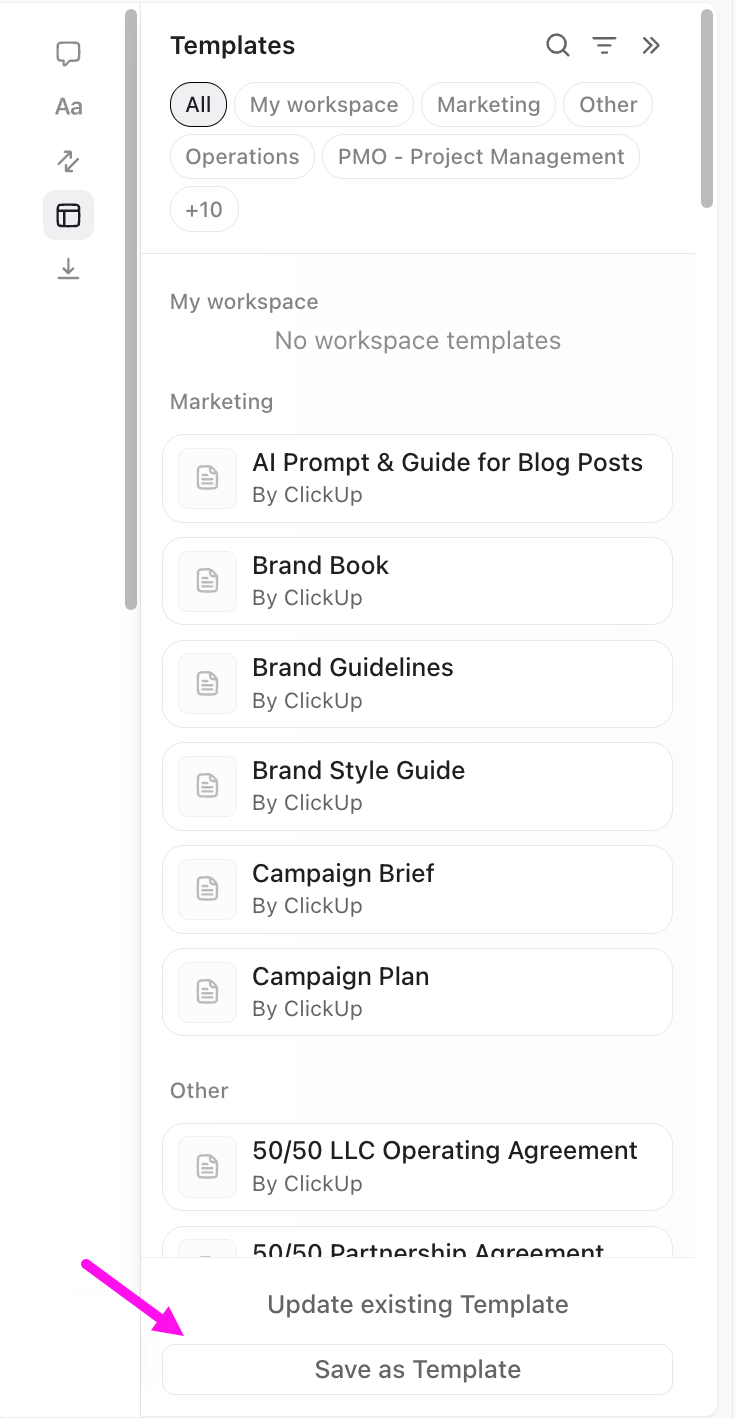The image size is (736, 1418).
Task: Switch to the PMO - Project Management filter
Action: 480,156
